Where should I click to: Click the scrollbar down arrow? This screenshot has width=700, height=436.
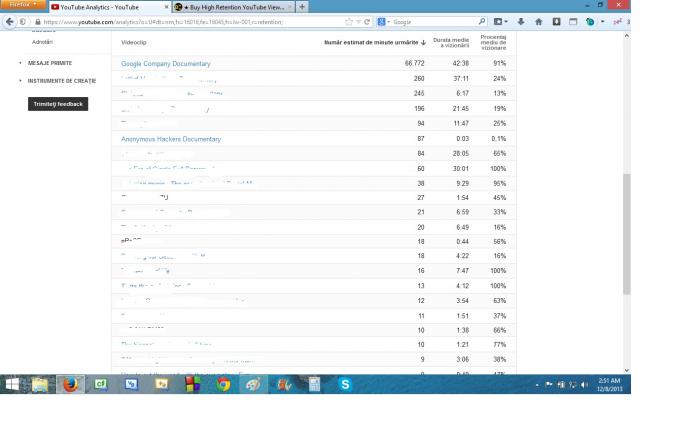[x=627, y=370]
